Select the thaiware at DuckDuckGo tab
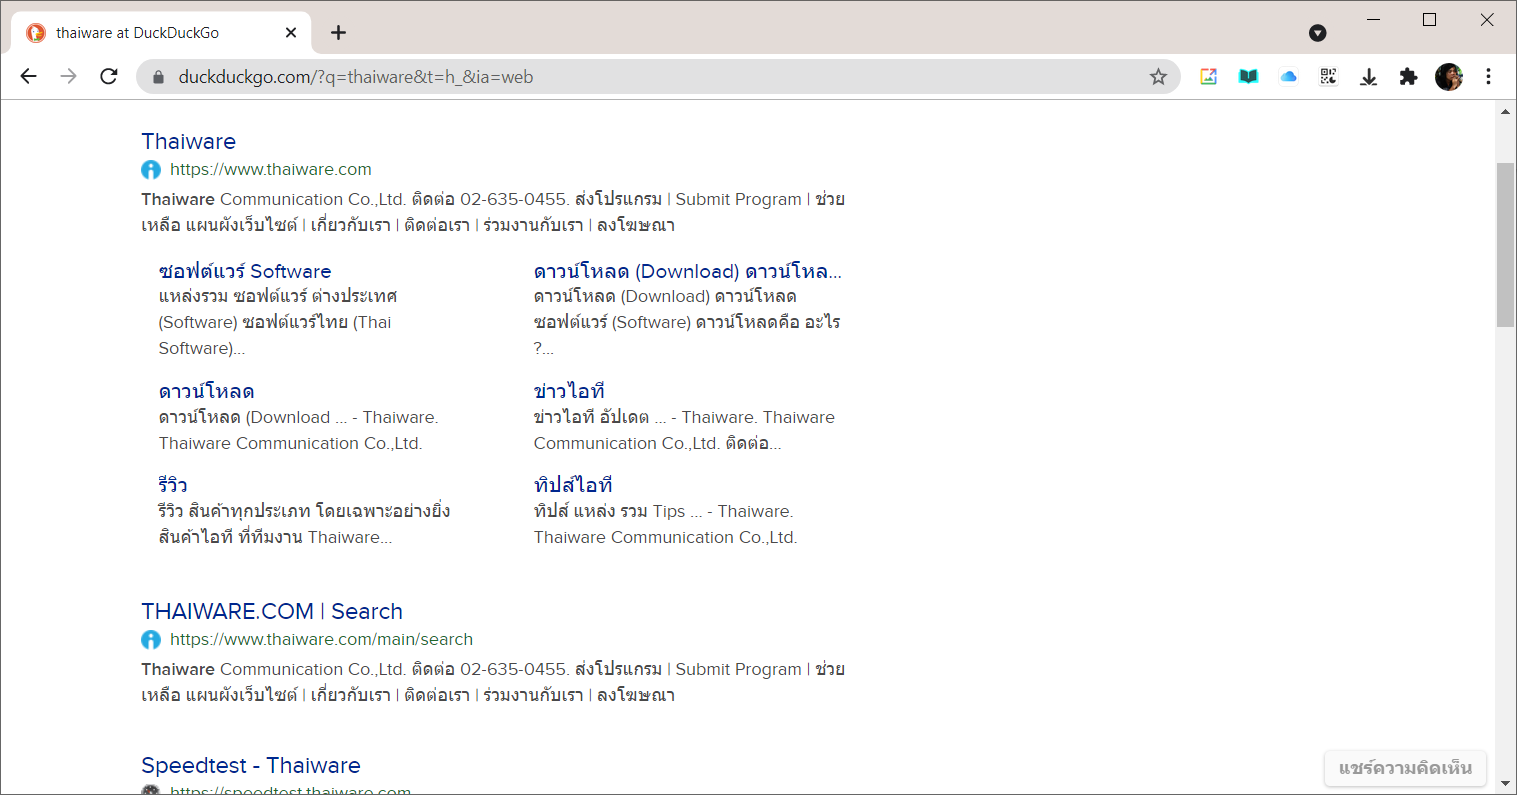Screen dimensions: 1517x795 click(x=162, y=33)
